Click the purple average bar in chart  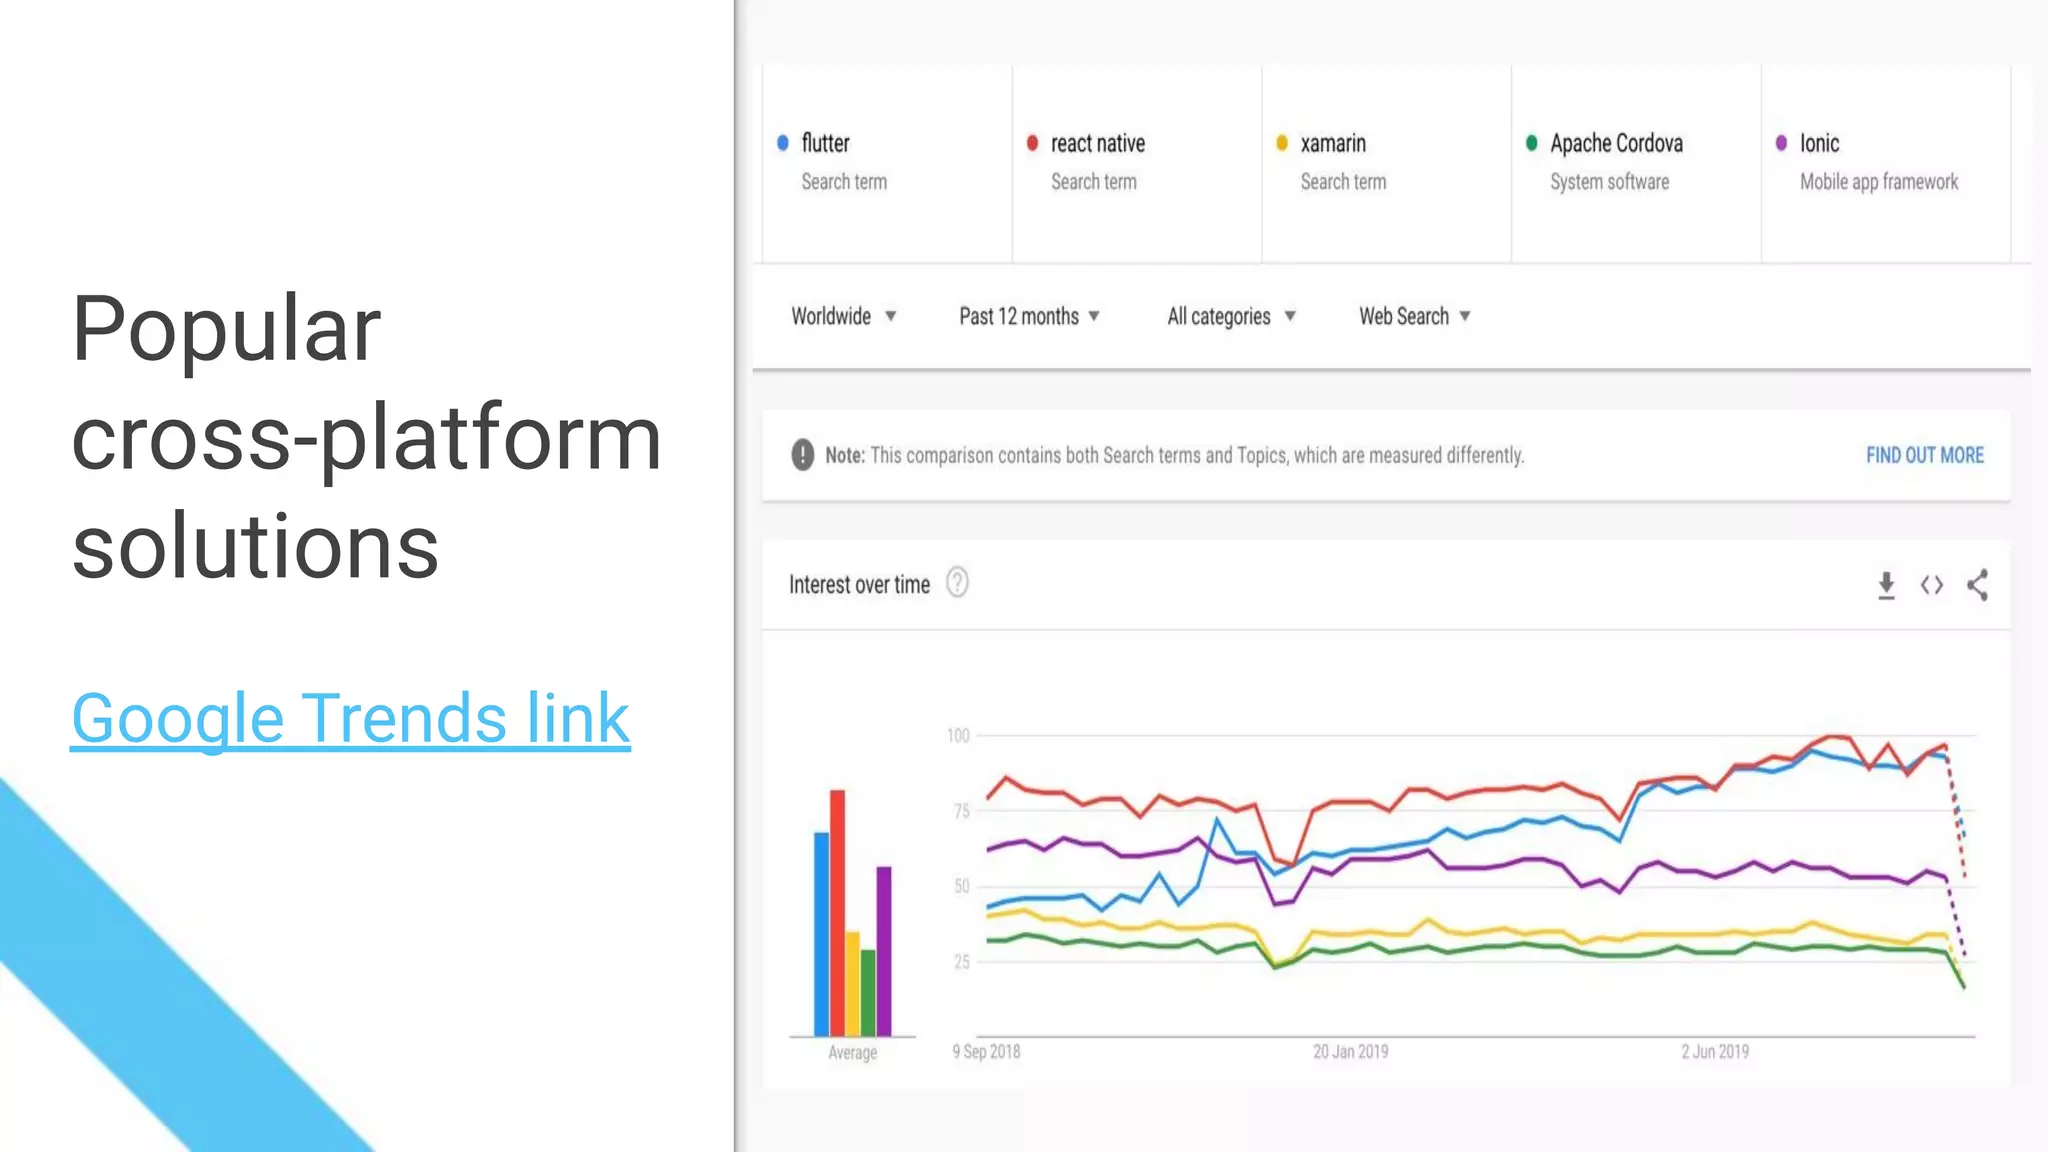point(884,950)
